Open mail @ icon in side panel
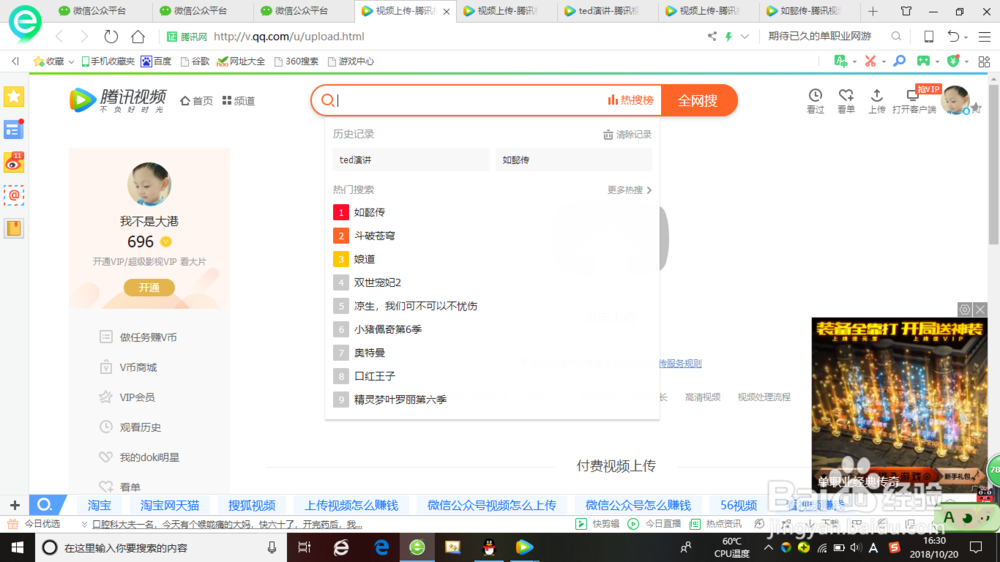1000x562 pixels. (x=13, y=195)
